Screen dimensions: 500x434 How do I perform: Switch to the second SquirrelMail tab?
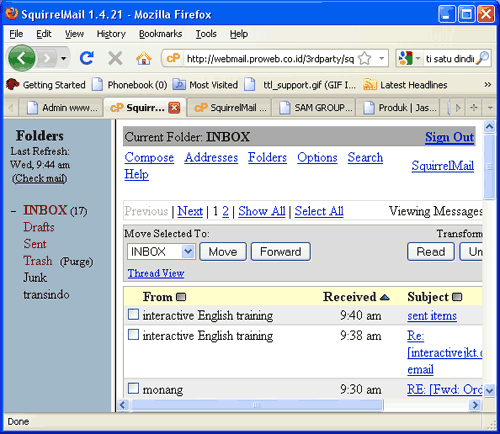(230, 108)
